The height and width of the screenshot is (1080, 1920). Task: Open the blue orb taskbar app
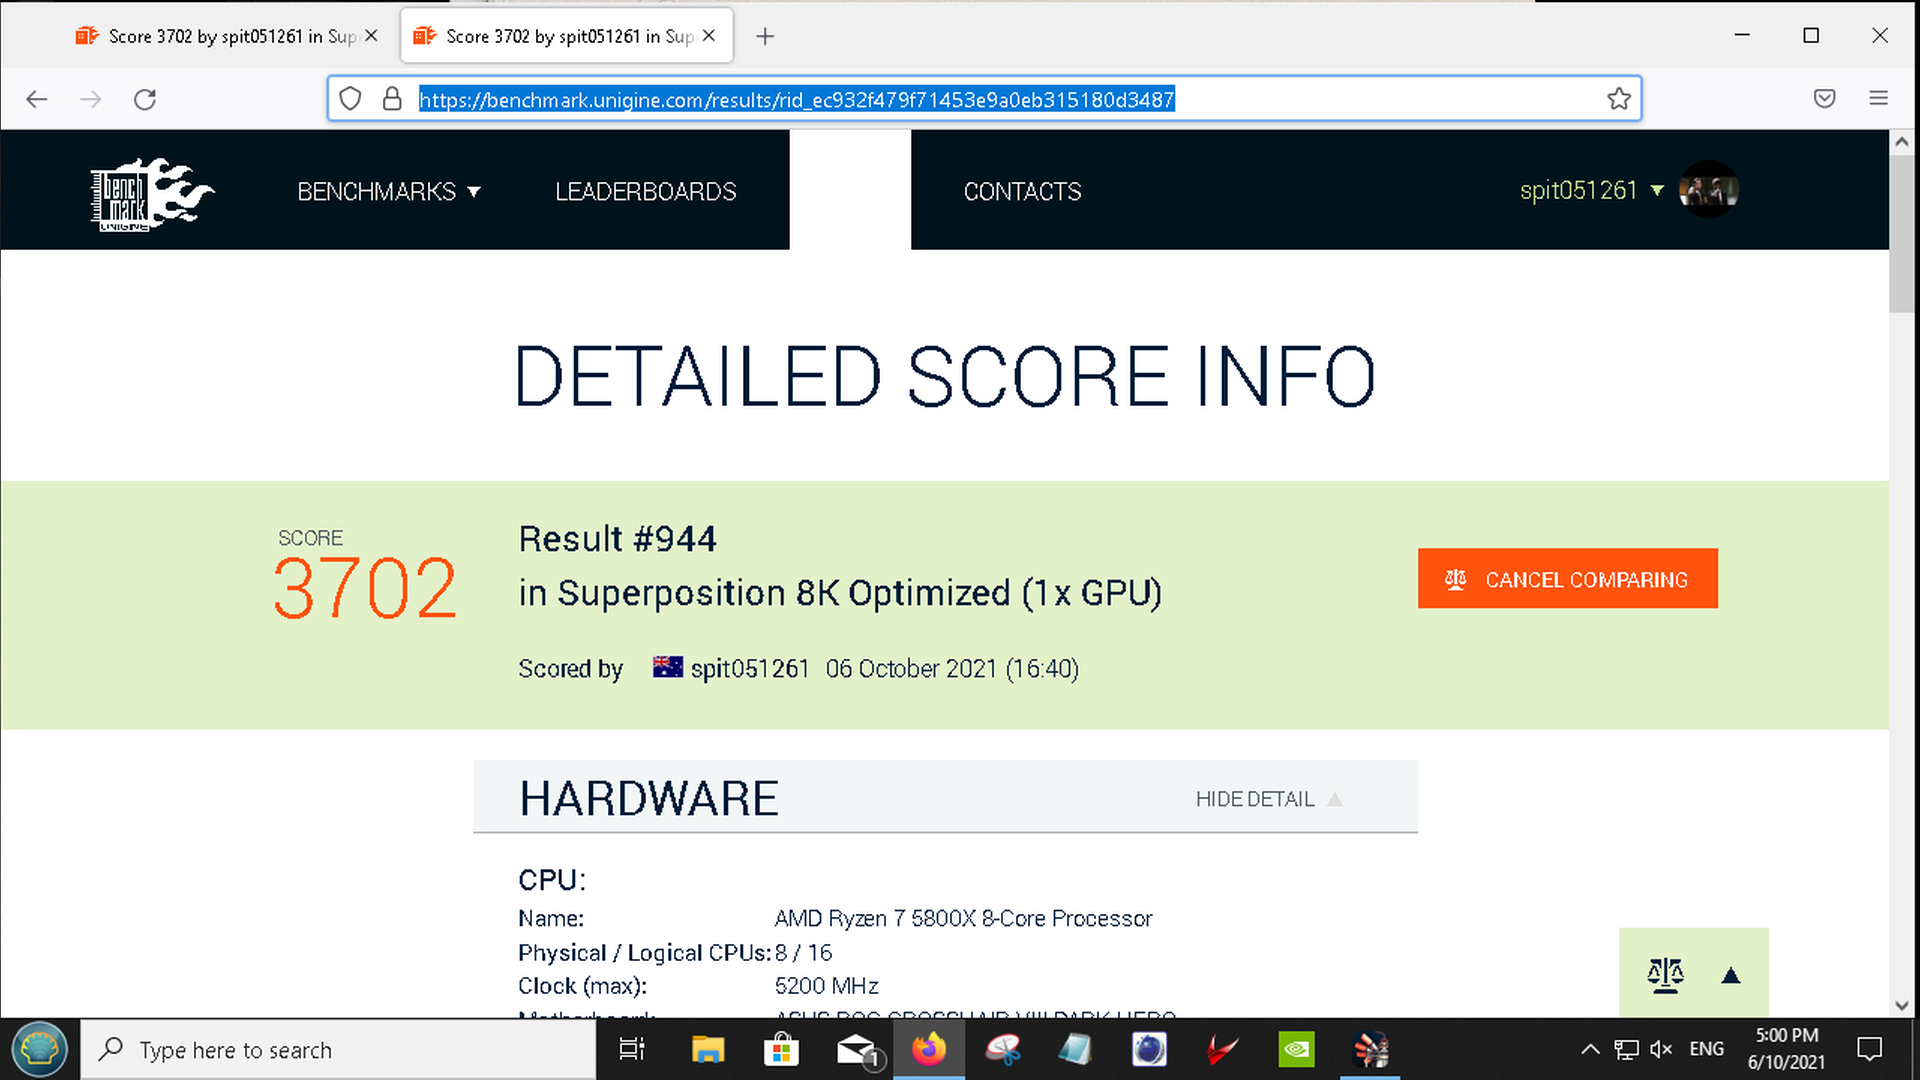[1149, 1050]
